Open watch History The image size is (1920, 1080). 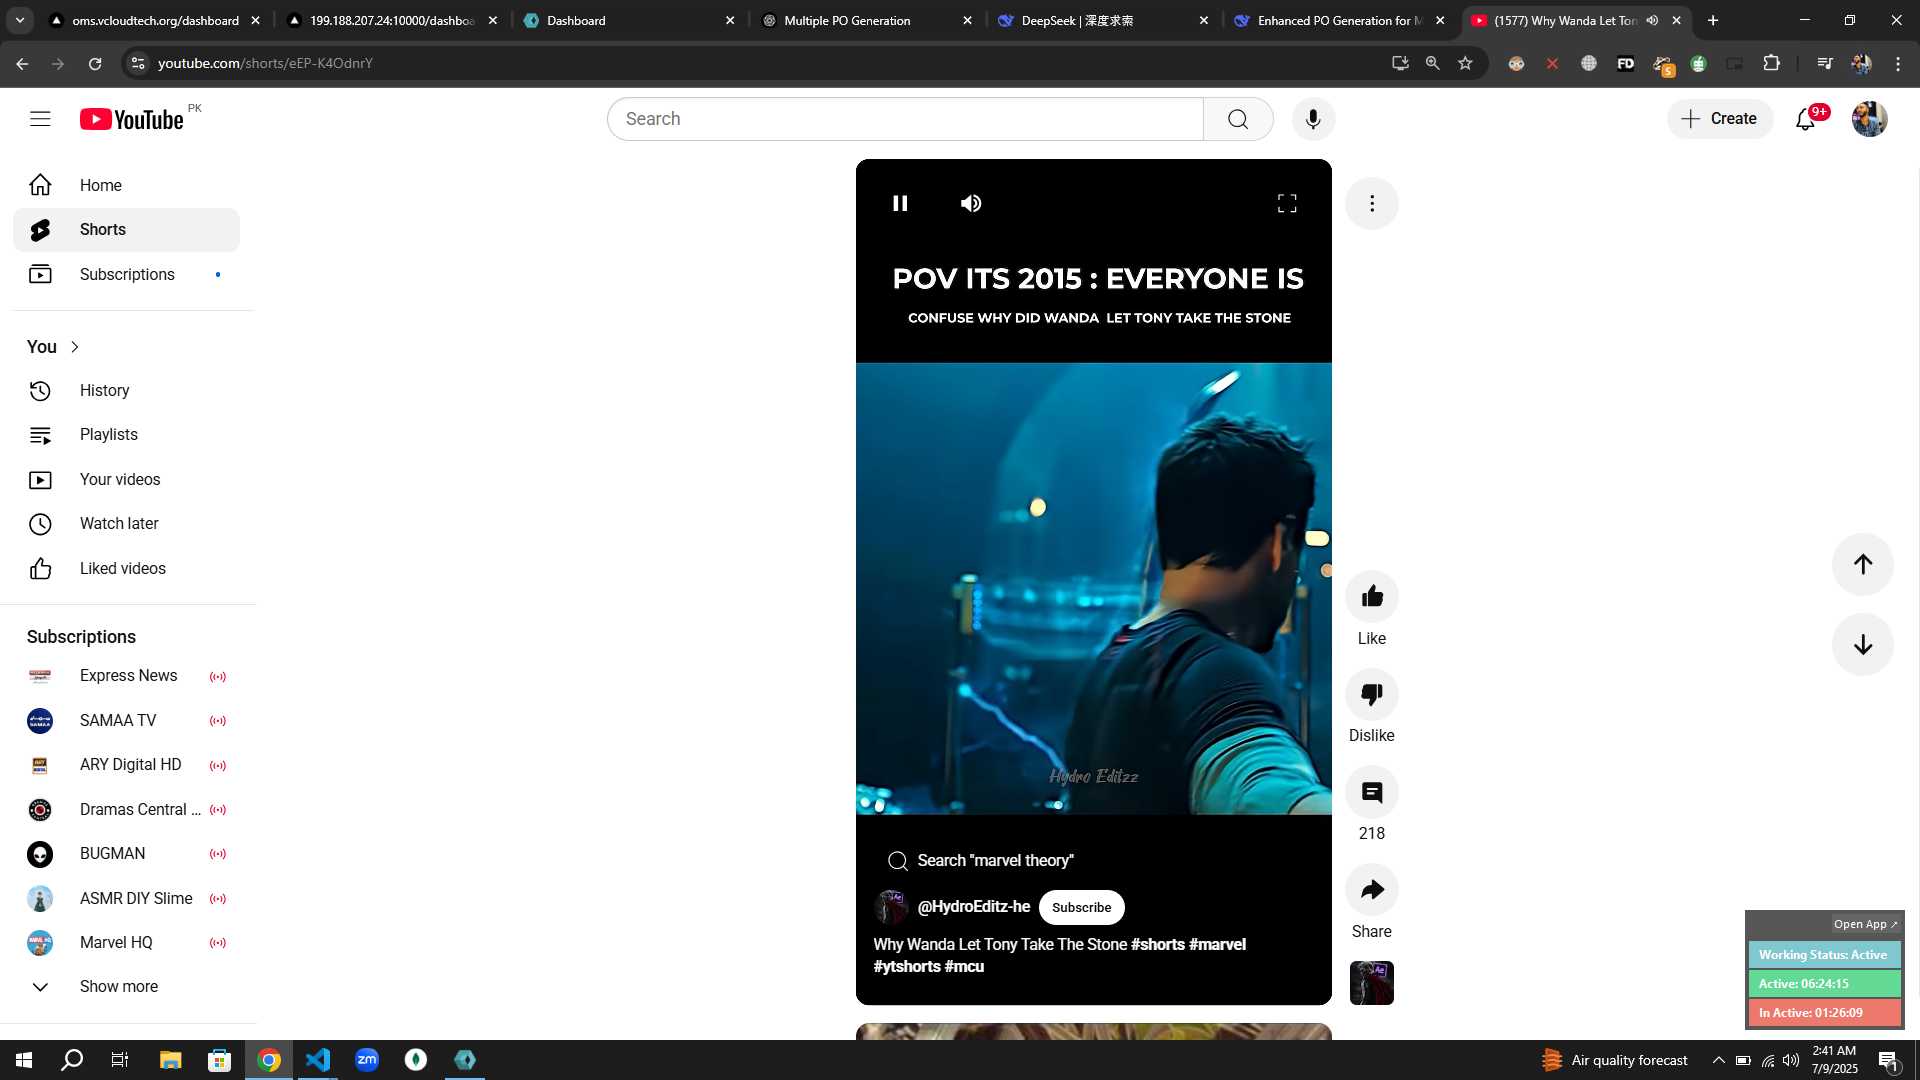click(126, 391)
